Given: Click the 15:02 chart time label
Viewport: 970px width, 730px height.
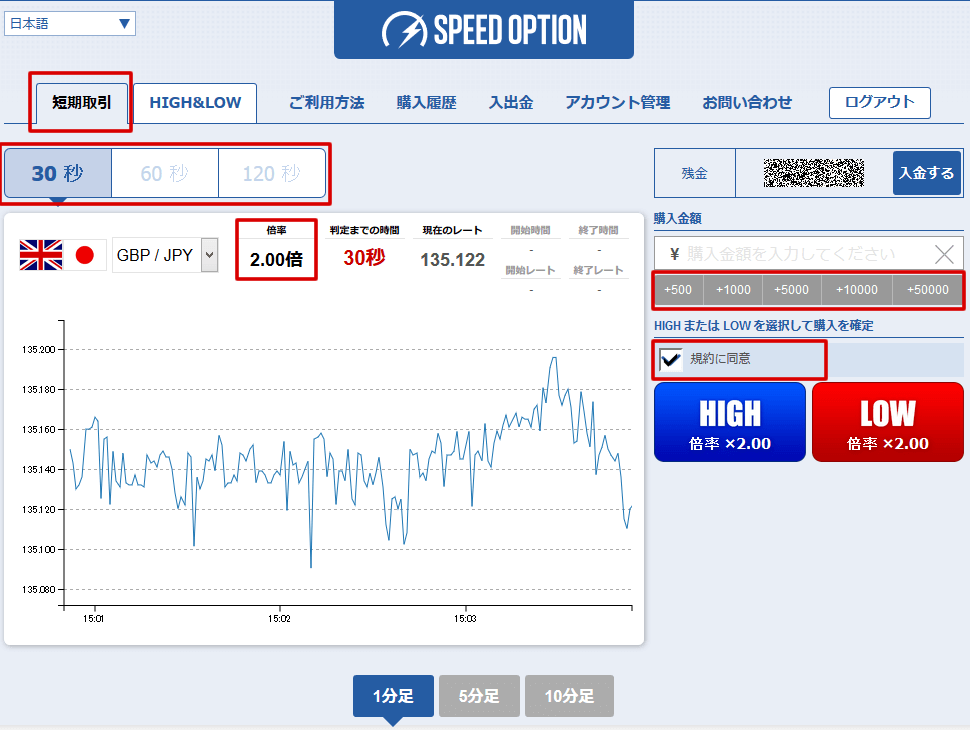Looking at the screenshot, I should tap(279, 619).
